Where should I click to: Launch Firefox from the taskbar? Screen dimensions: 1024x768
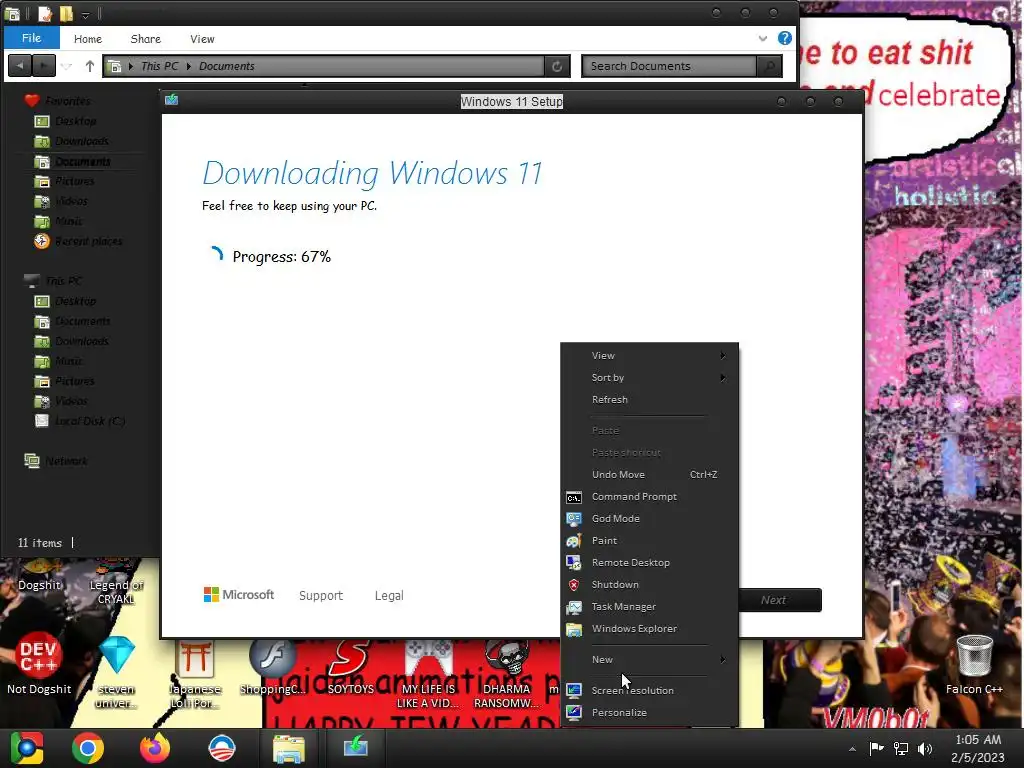click(155, 748)
